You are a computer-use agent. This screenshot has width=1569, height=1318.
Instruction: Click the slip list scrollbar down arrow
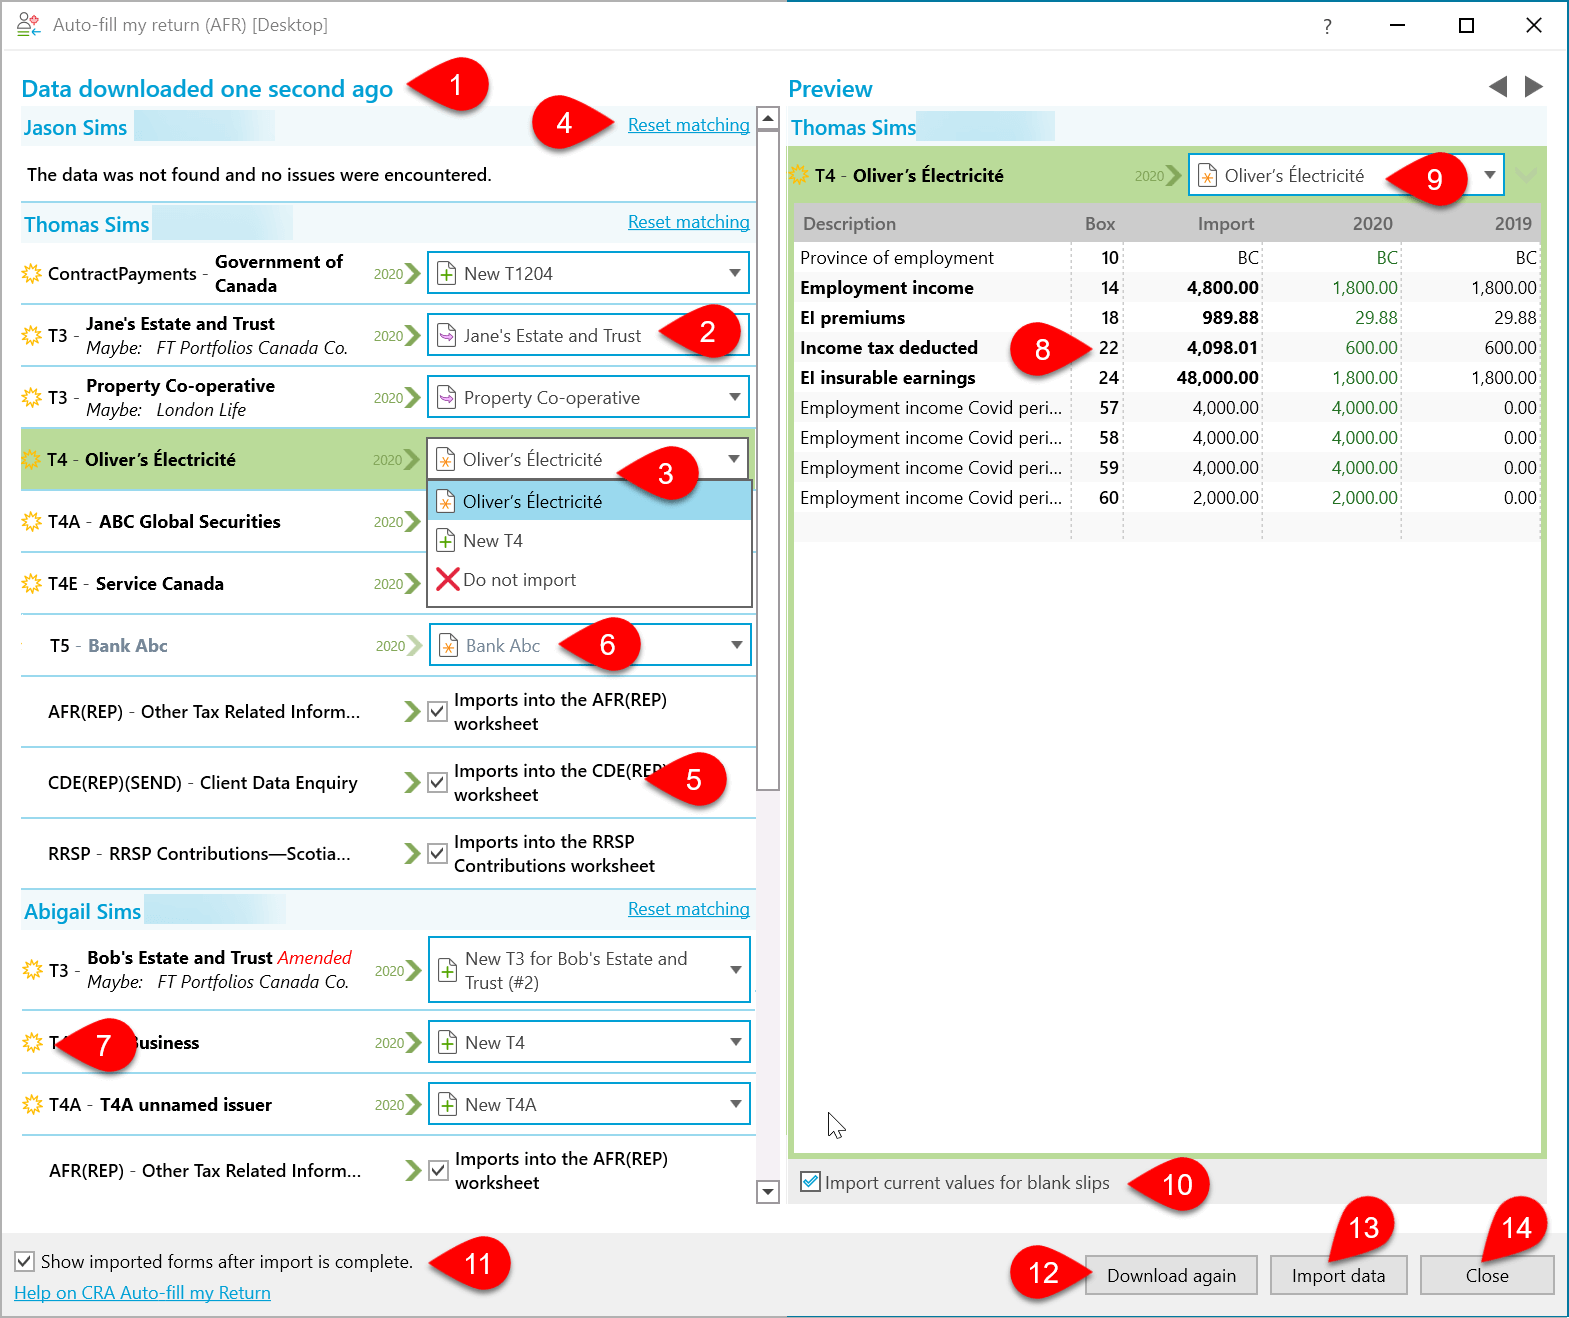point(768,1191)
